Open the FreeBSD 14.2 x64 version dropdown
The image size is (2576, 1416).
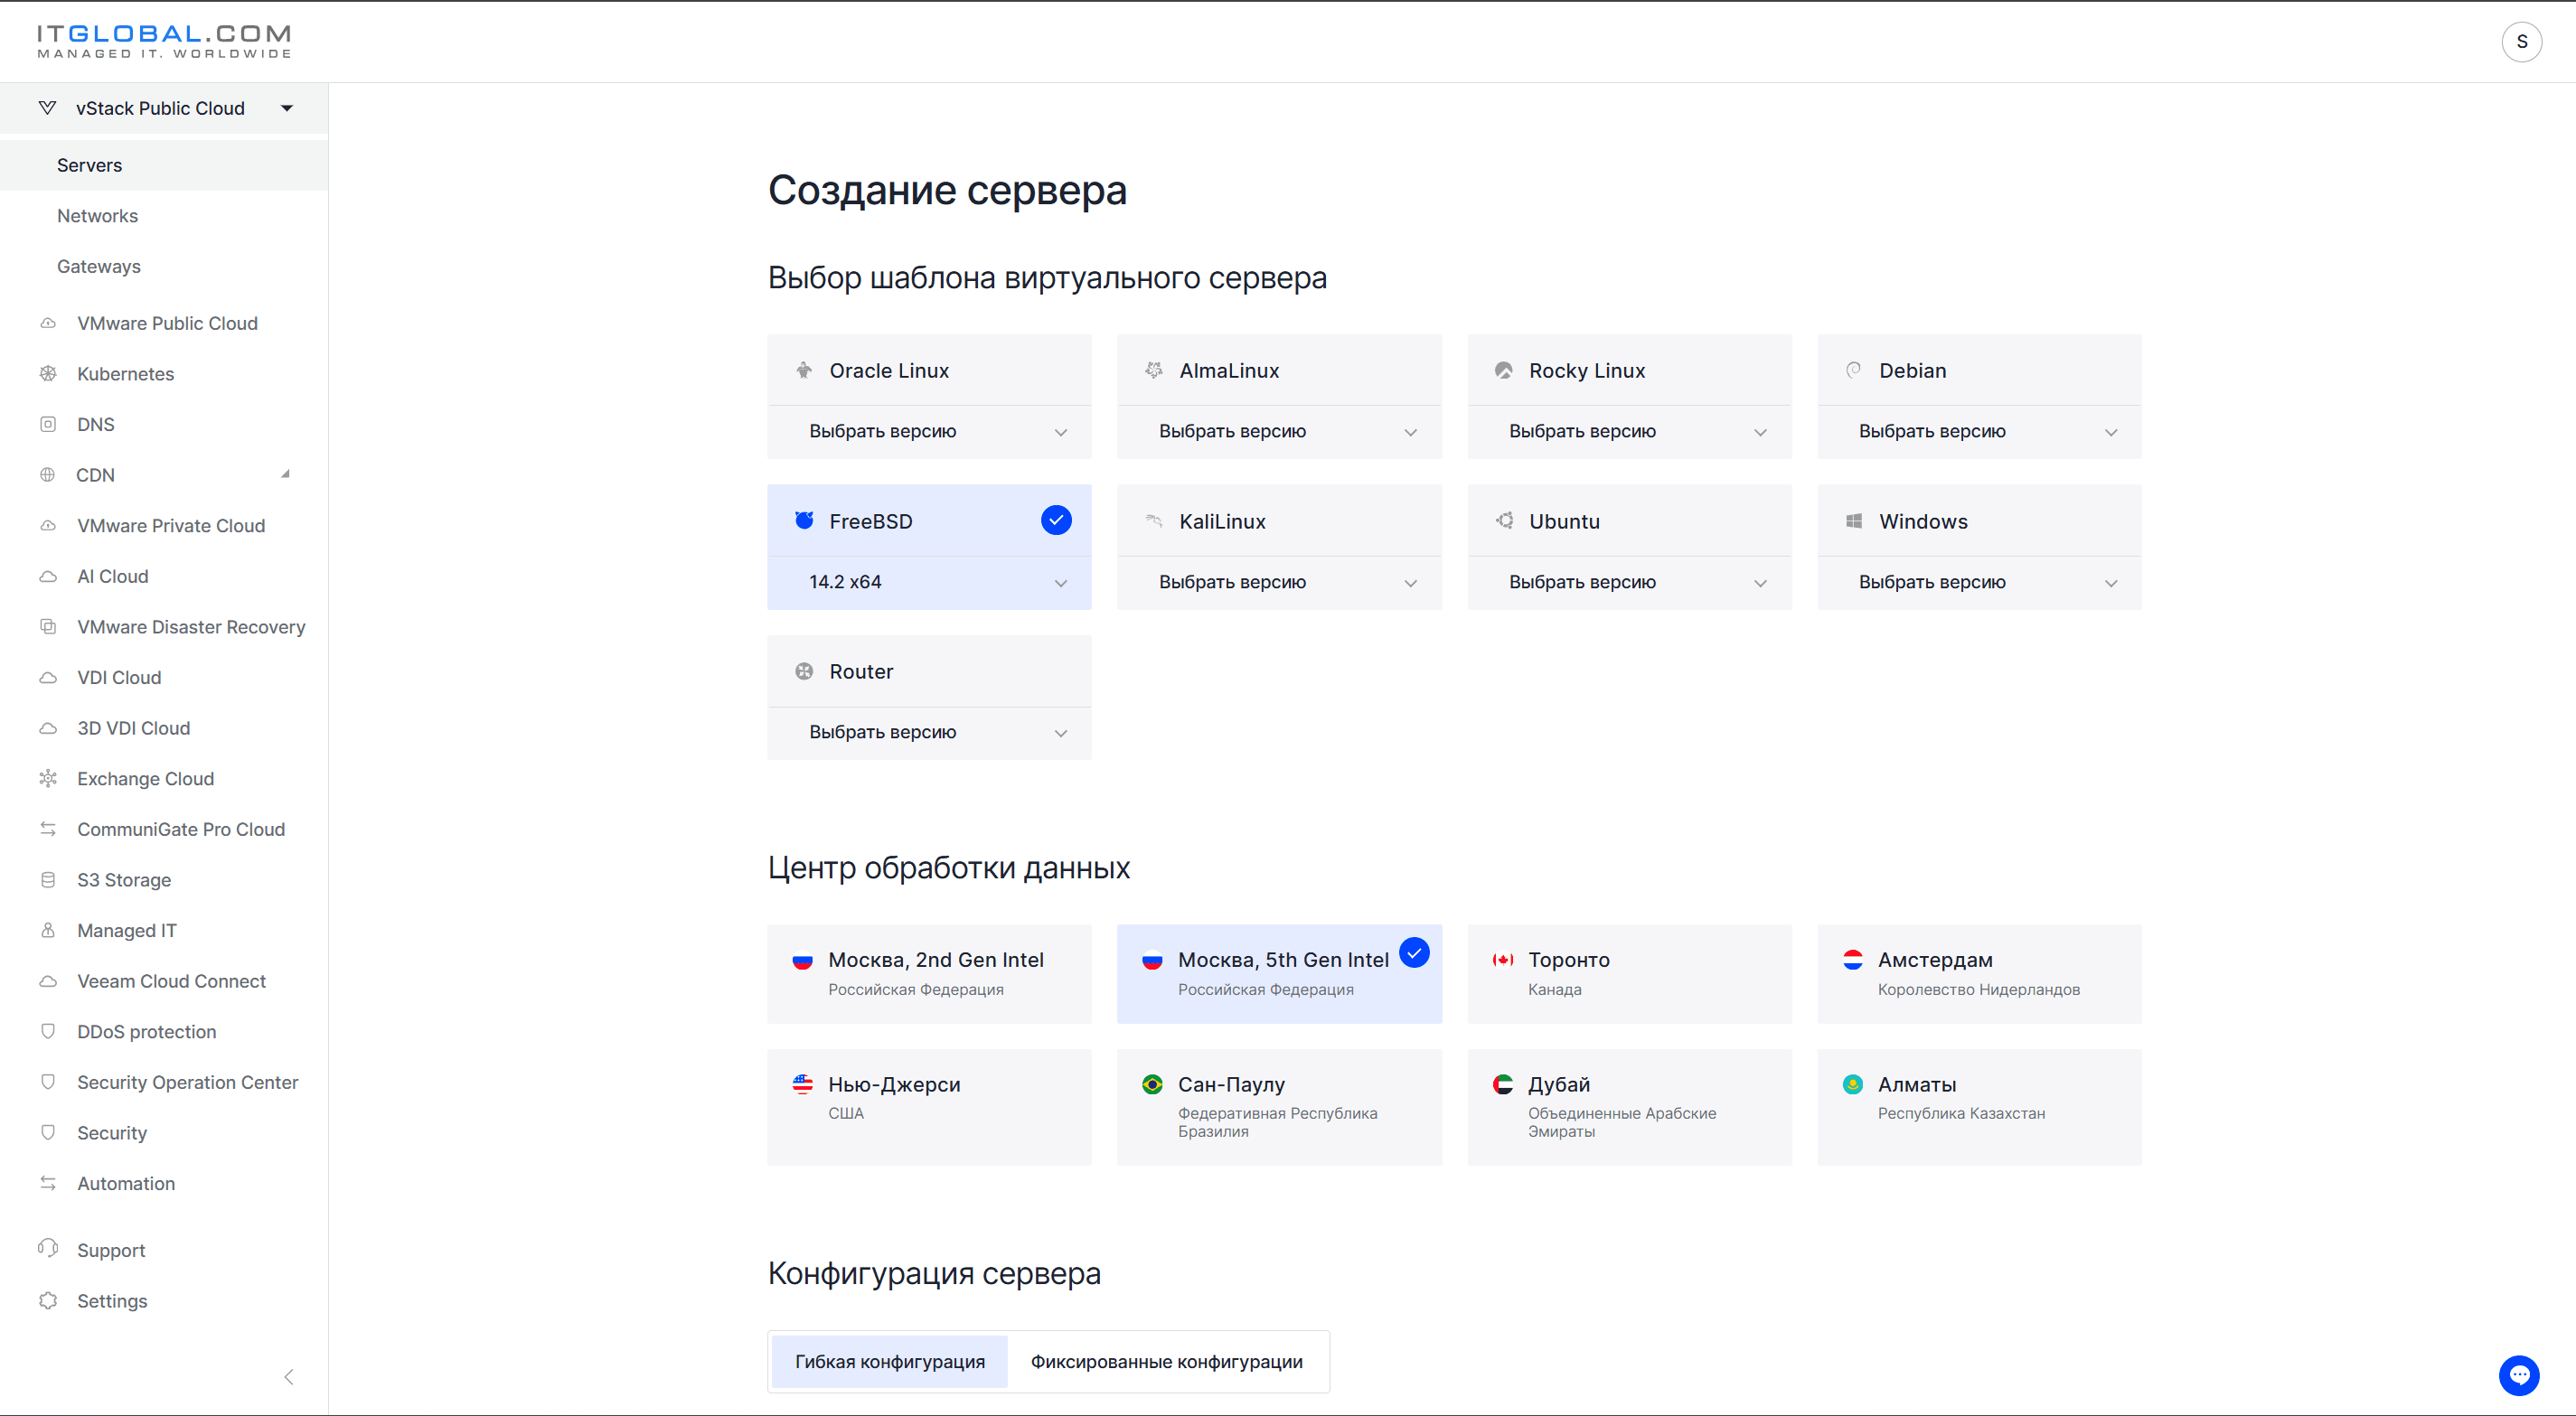coord(929,583)
